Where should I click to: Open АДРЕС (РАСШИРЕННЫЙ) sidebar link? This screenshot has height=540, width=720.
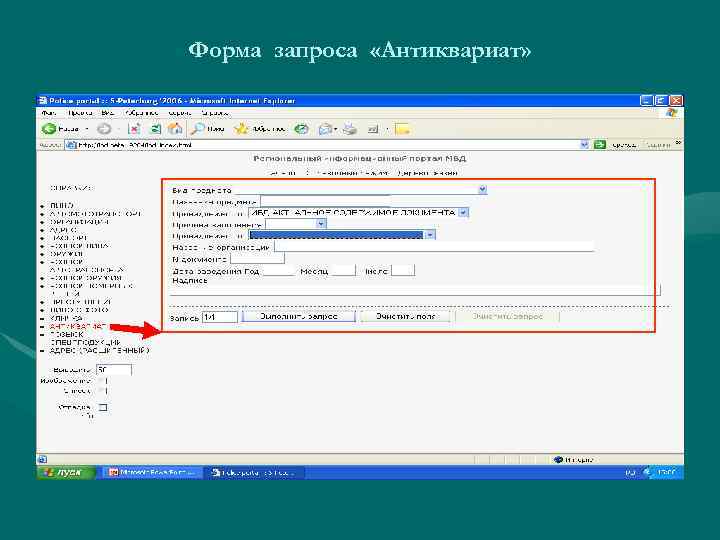pyautogui.click(x=100, y=351)
